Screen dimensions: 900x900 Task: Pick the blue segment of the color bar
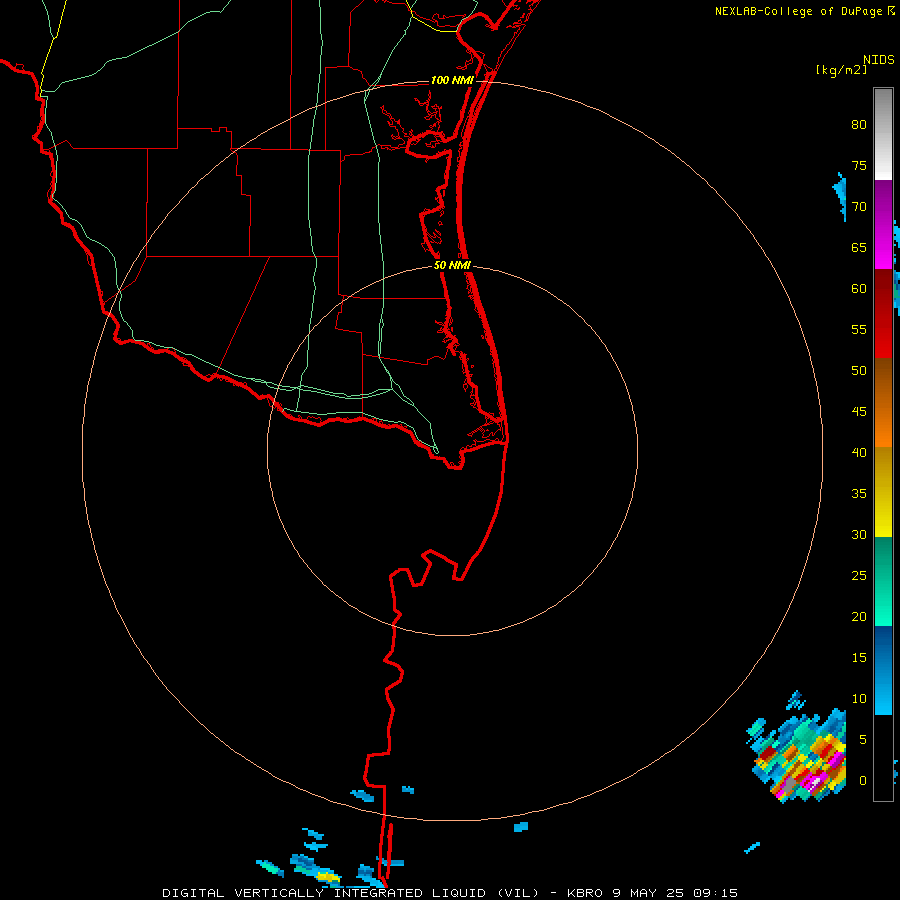[x=883, y=670]
